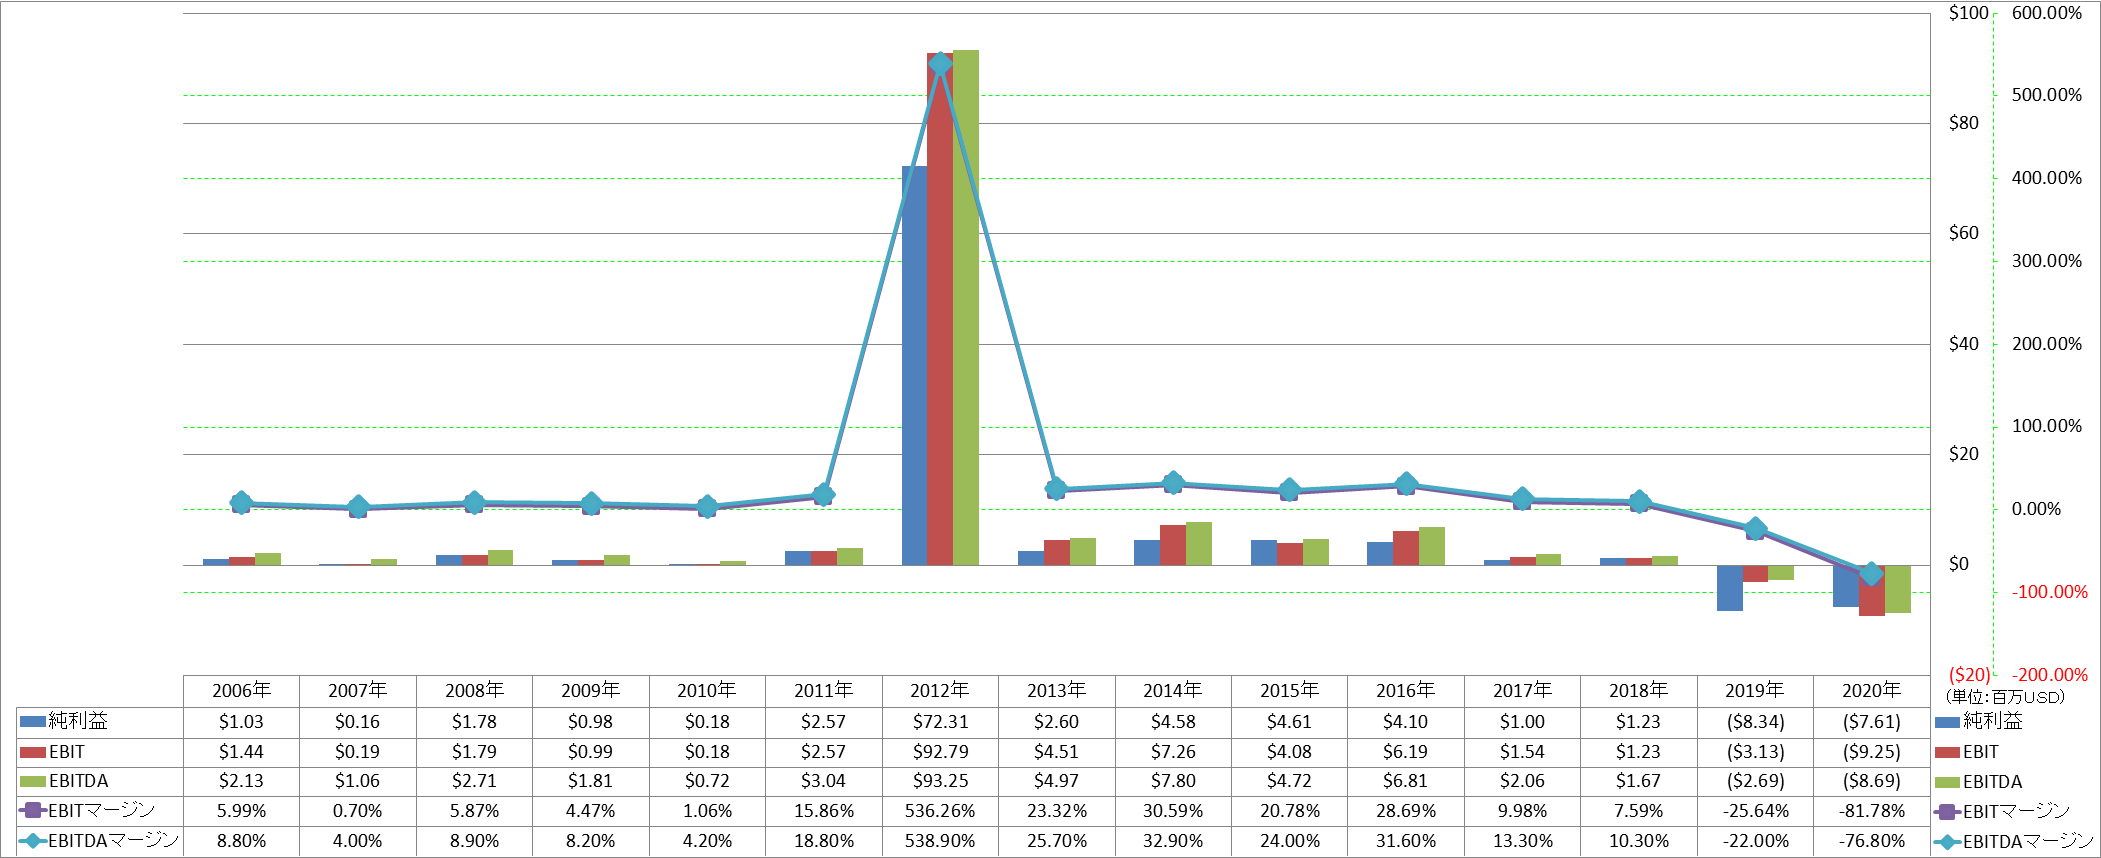This screenshot has height=858, width=2101.
Task: Click the 2010年 column header
Action: tap(707, 690)
